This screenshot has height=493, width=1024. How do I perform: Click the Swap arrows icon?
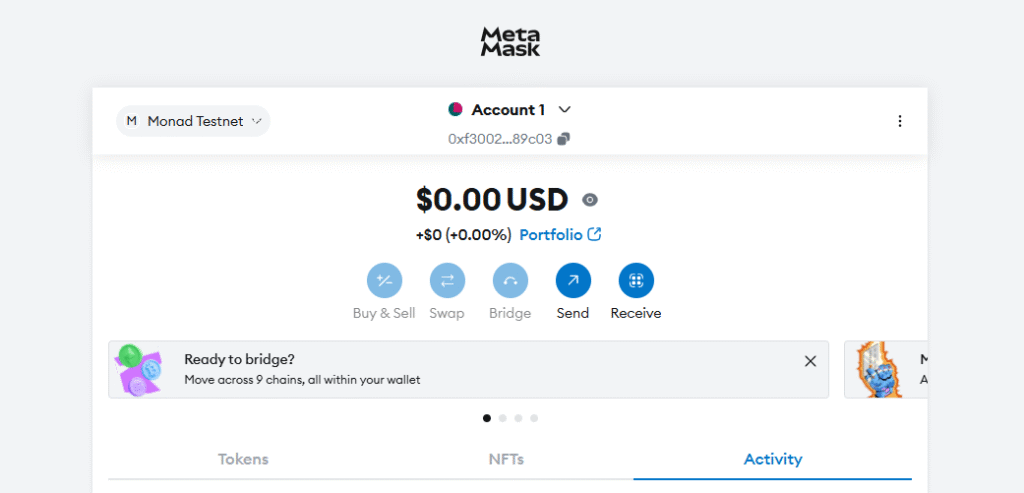(447, 281)
